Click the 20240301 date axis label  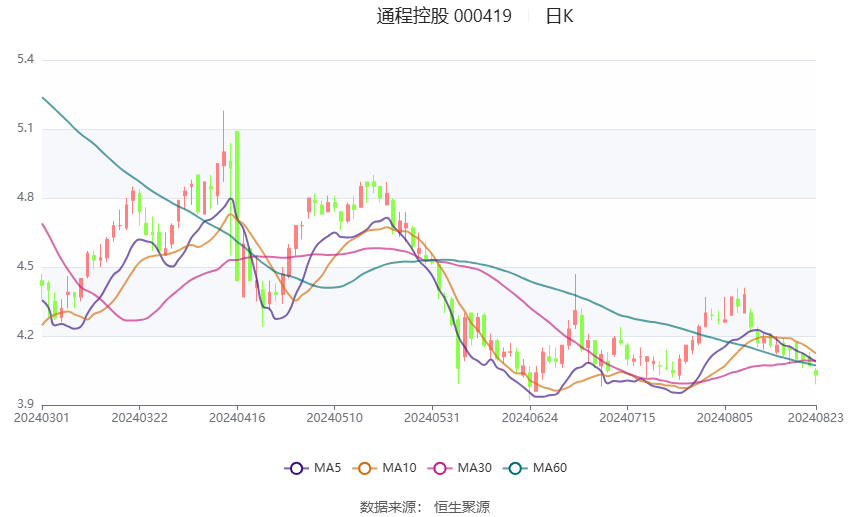pos(42,418)
